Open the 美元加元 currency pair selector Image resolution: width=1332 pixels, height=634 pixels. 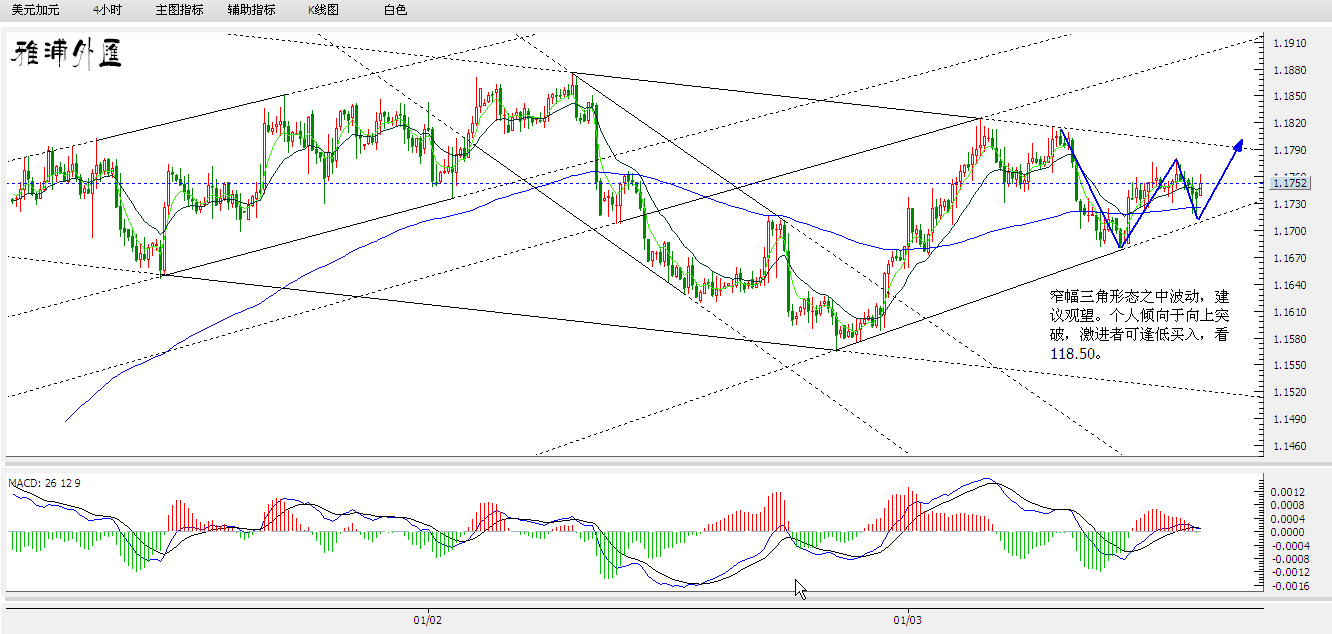coord(36,9)
